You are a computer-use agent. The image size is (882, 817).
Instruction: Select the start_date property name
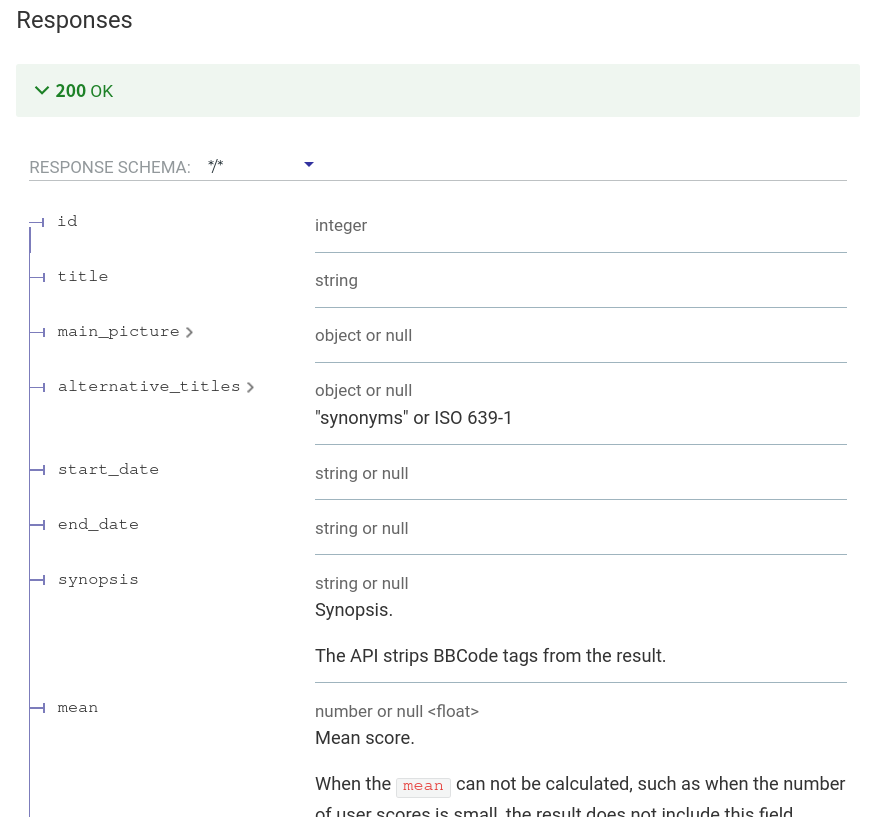108,470
